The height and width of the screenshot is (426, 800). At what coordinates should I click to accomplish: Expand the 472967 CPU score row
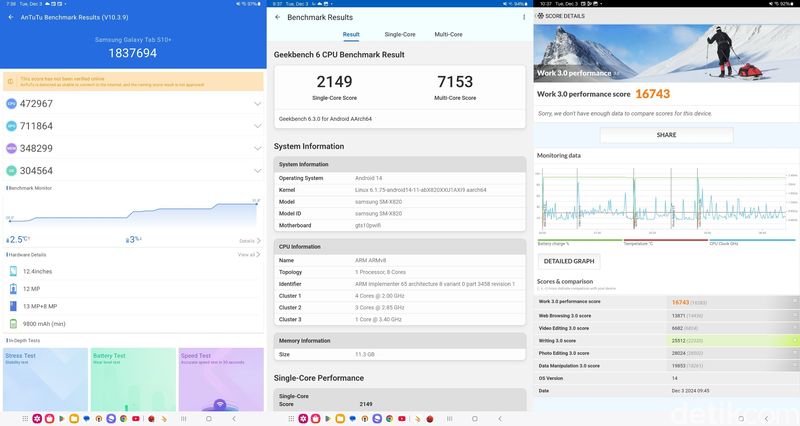257,104
